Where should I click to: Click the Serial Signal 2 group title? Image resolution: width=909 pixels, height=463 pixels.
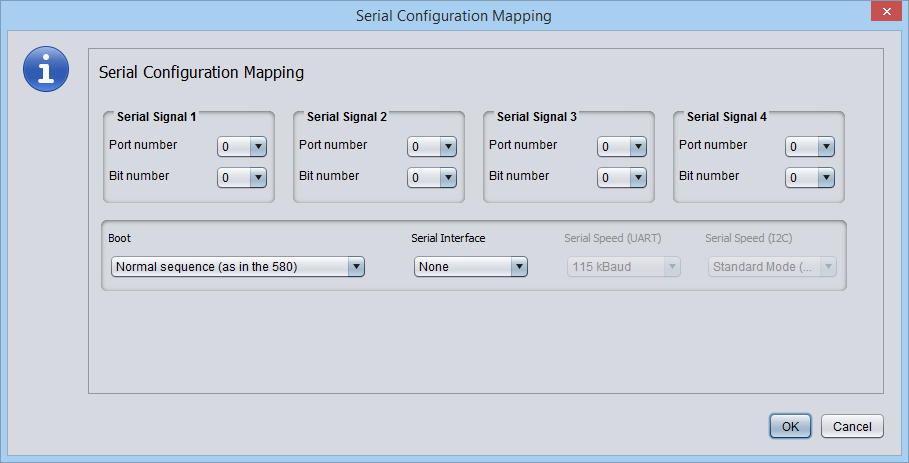347,117
